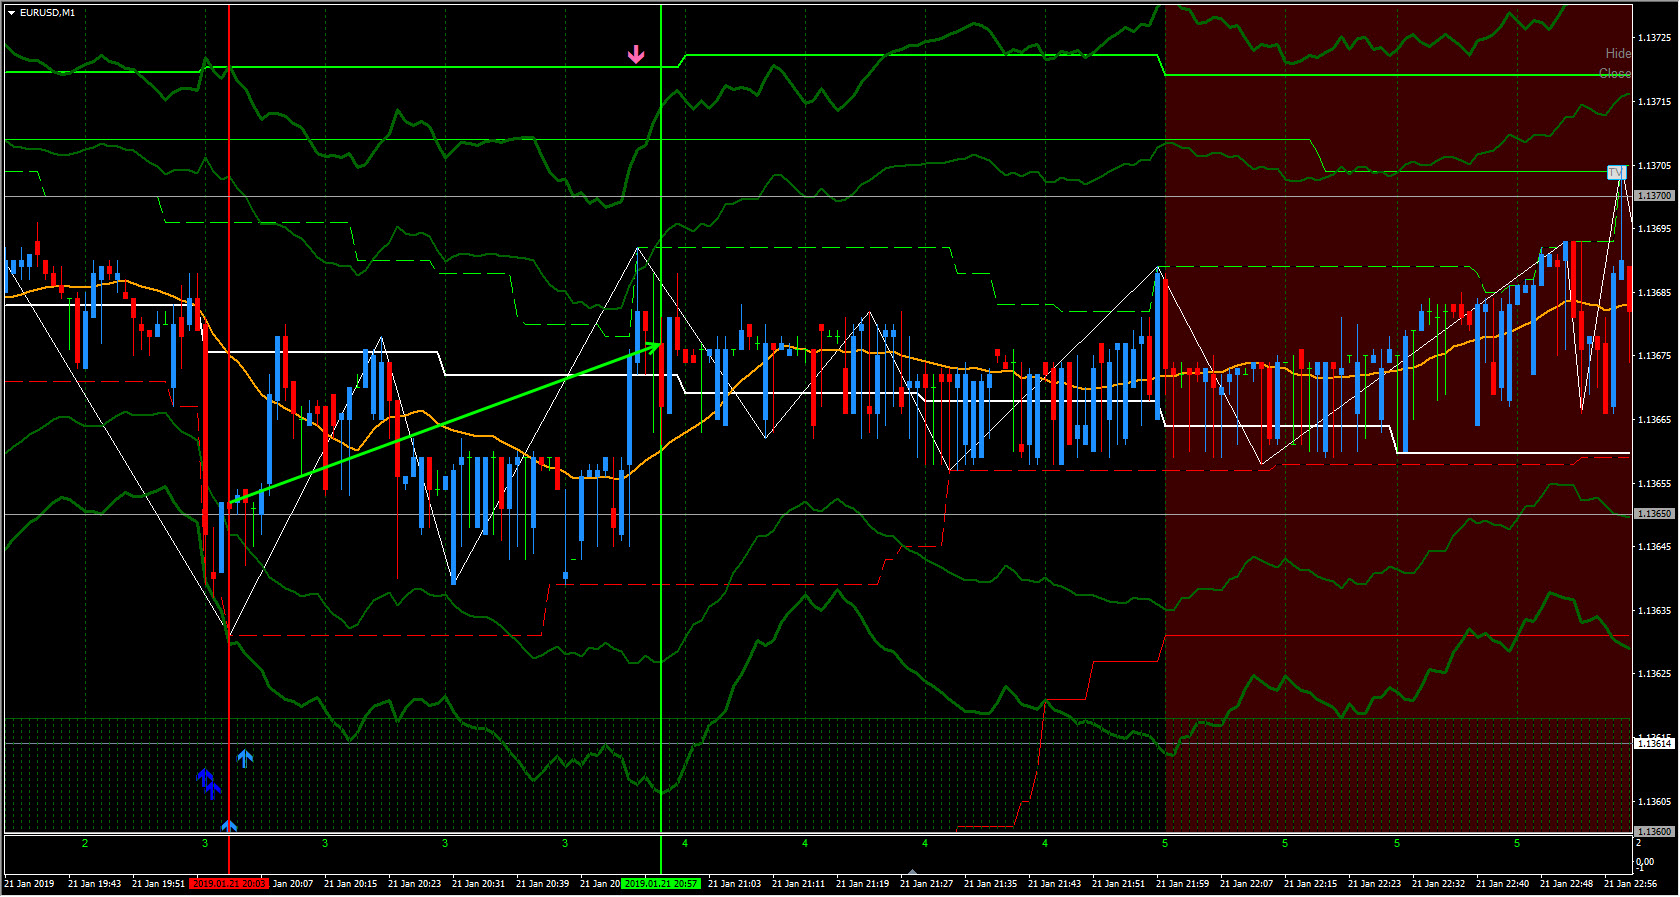The height and width of the screenshot is (897, 1680).
Task: Select the EURUSD,M1 symbol title text
Action: [x=47, y=13]
